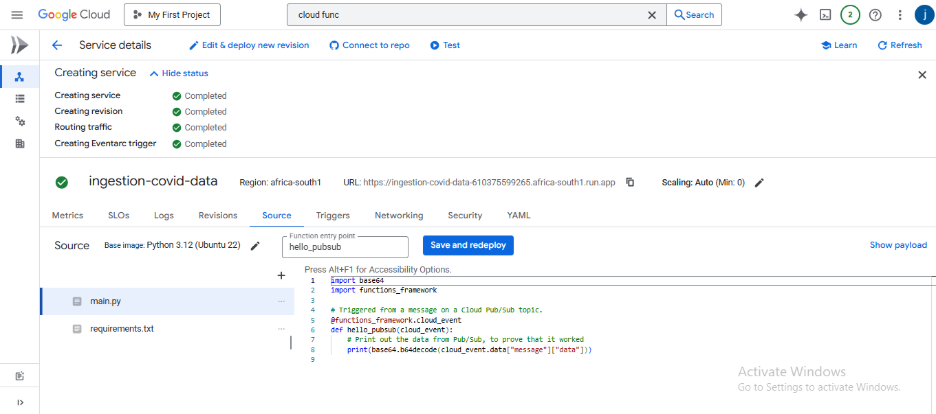936x414 pixels.
Task: Open notifications badge showing 2
Action: pyautogui.click(x=850, y=15)
